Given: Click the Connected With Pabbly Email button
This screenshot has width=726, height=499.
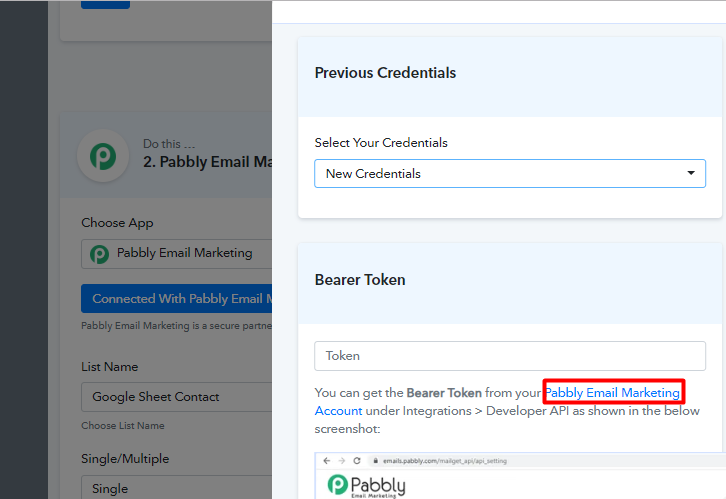Looking at the screenshot, I should point(176,299).
